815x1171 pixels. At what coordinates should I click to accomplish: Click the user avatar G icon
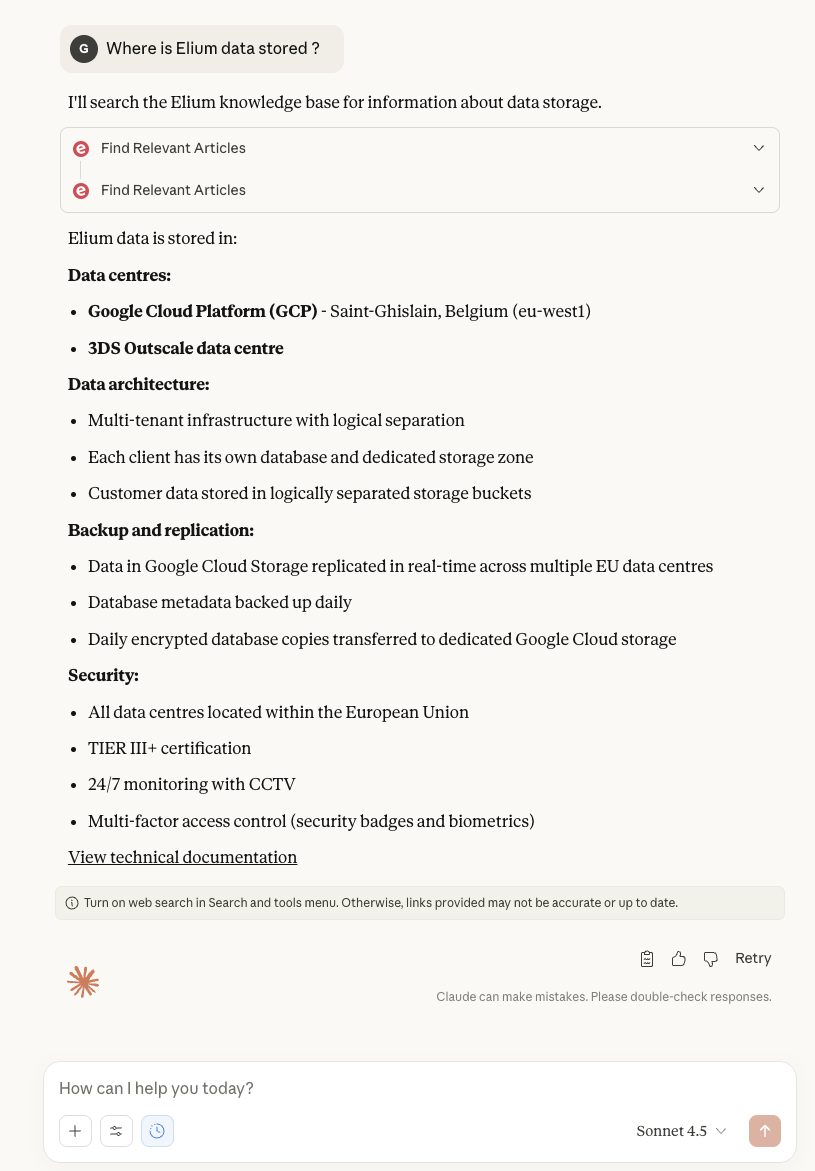pyautogui.click(x=84, y=49)
